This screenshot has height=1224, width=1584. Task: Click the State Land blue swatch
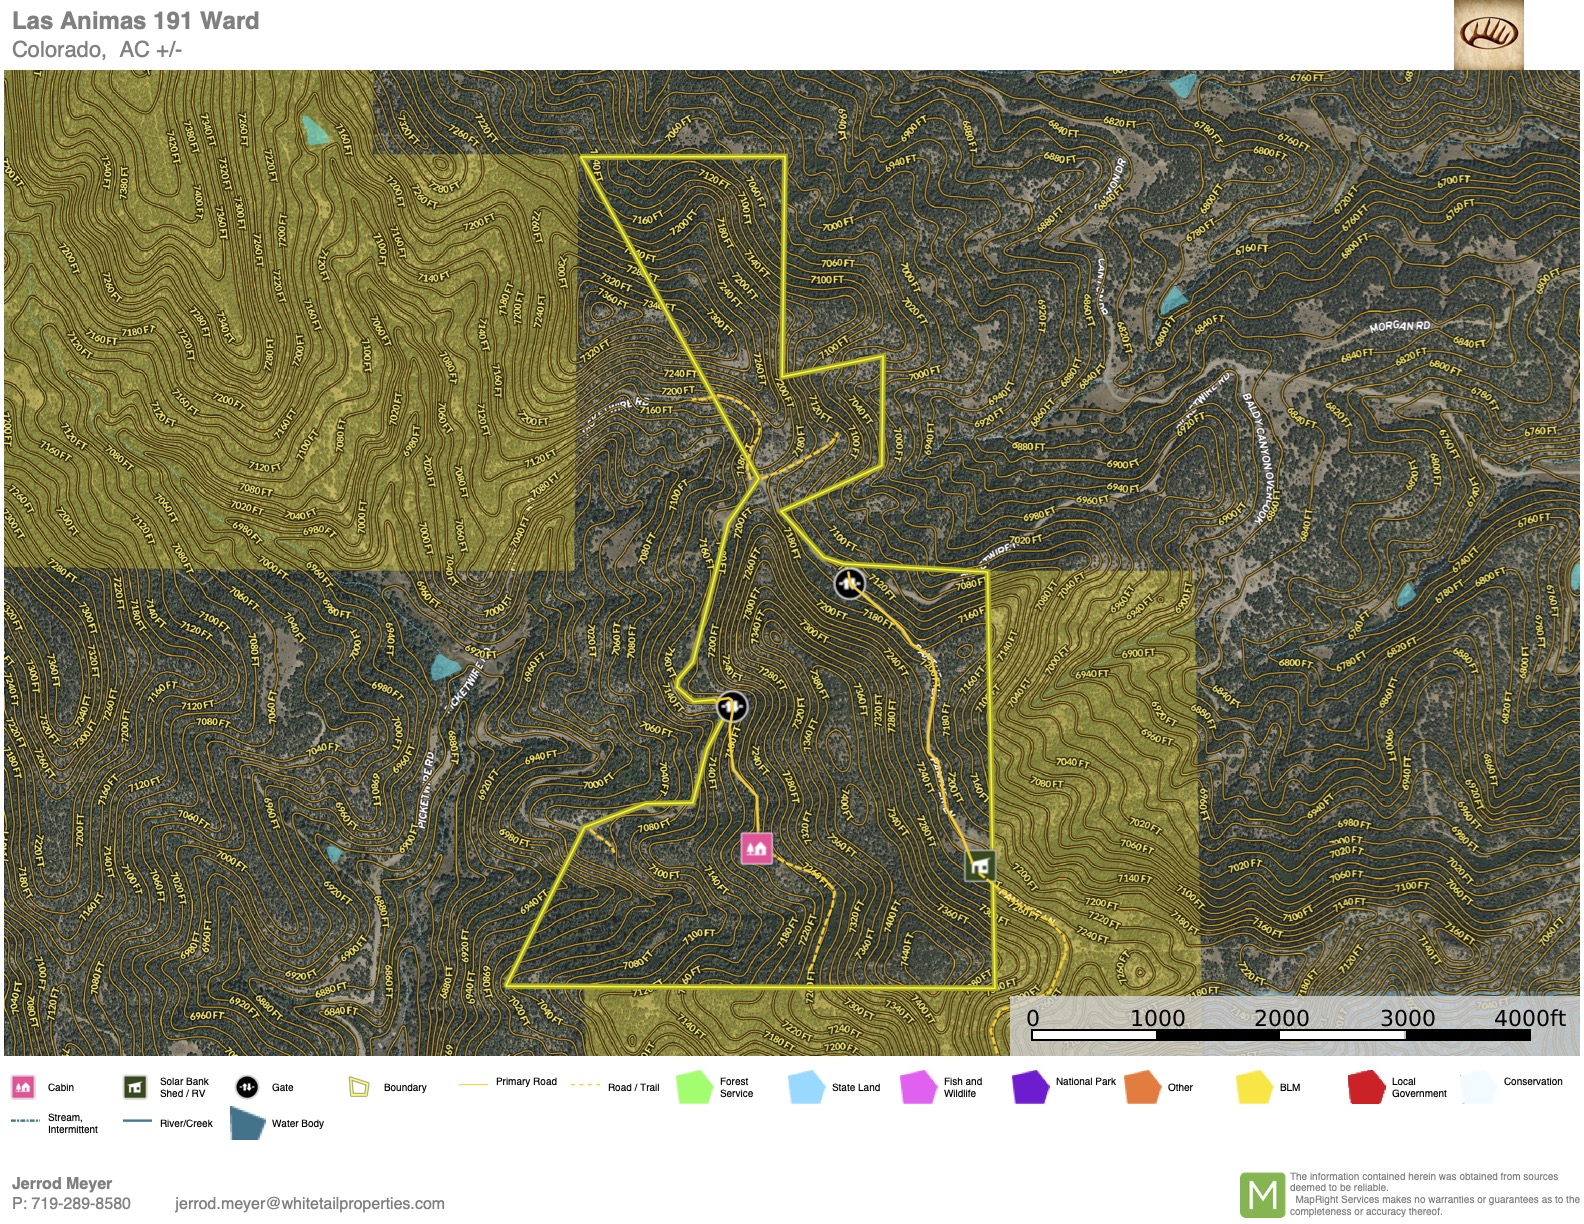(x=805, y=1087)
